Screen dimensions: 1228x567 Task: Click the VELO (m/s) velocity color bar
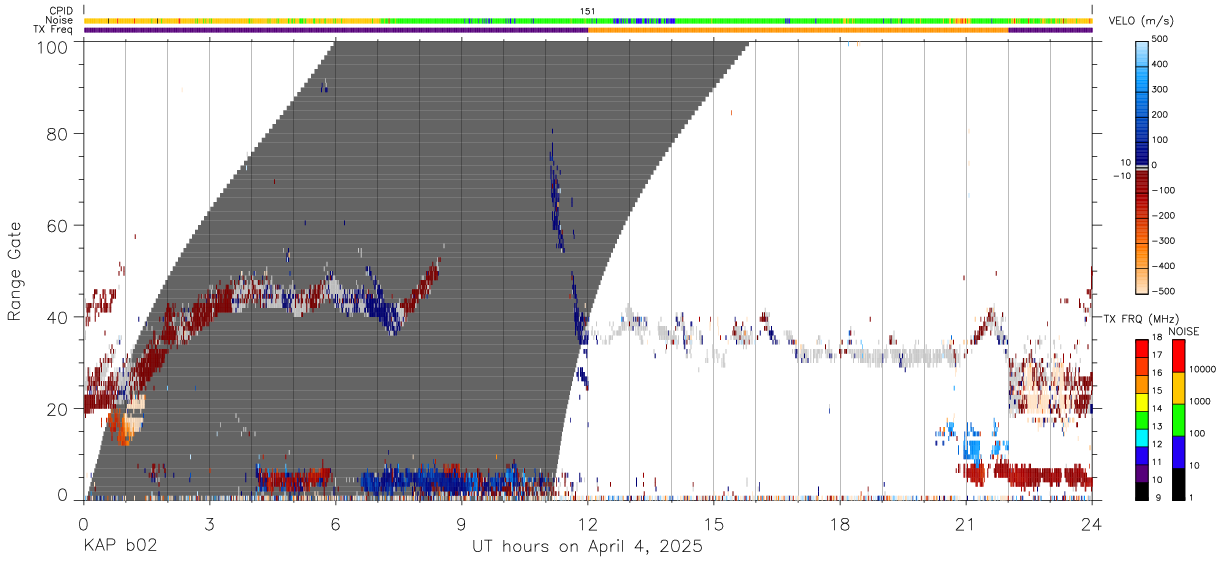click(x=1141, y=165)
